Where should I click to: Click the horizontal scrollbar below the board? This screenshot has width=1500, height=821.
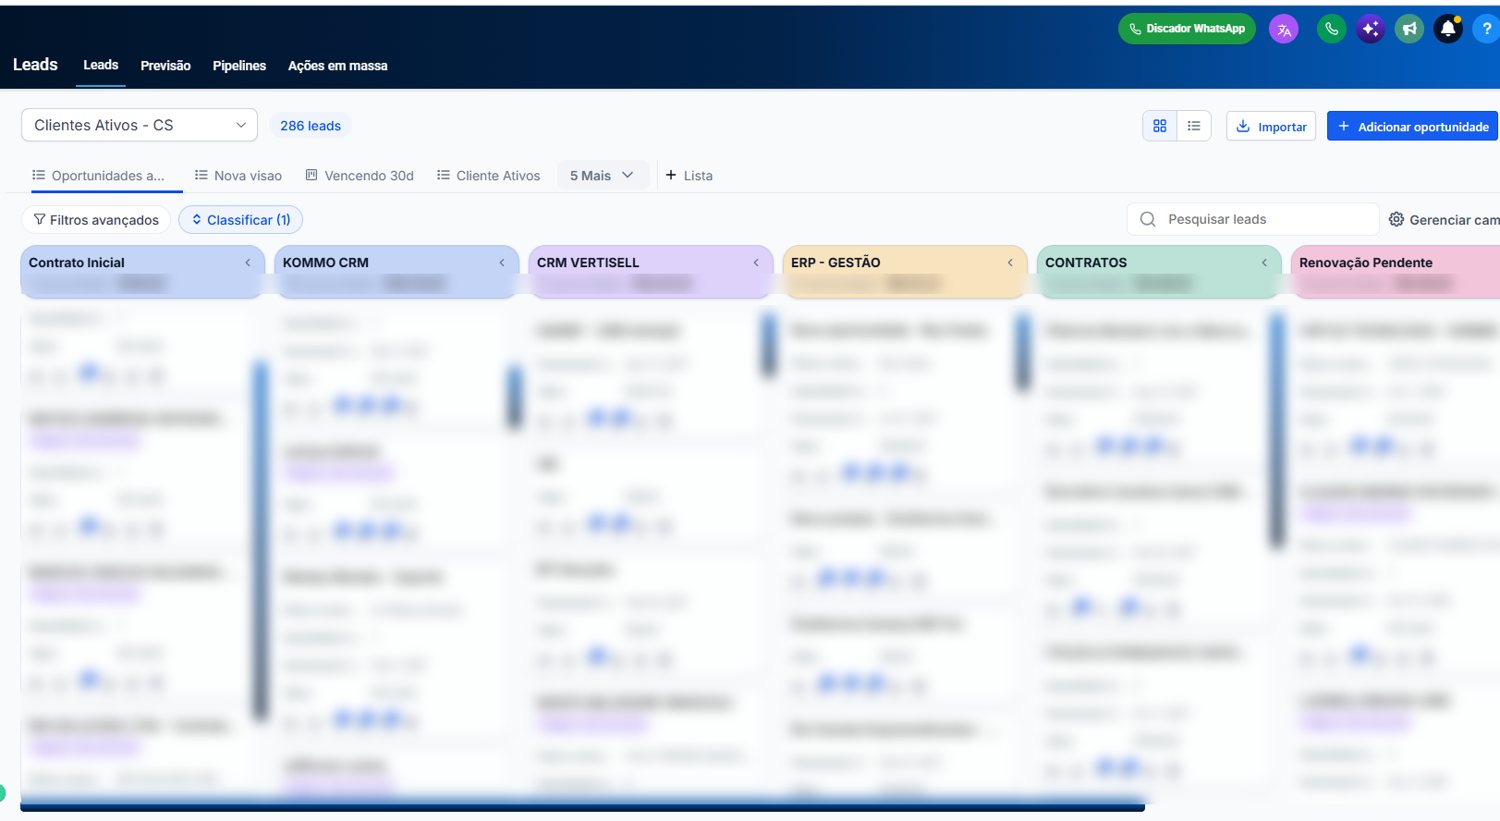582,805
